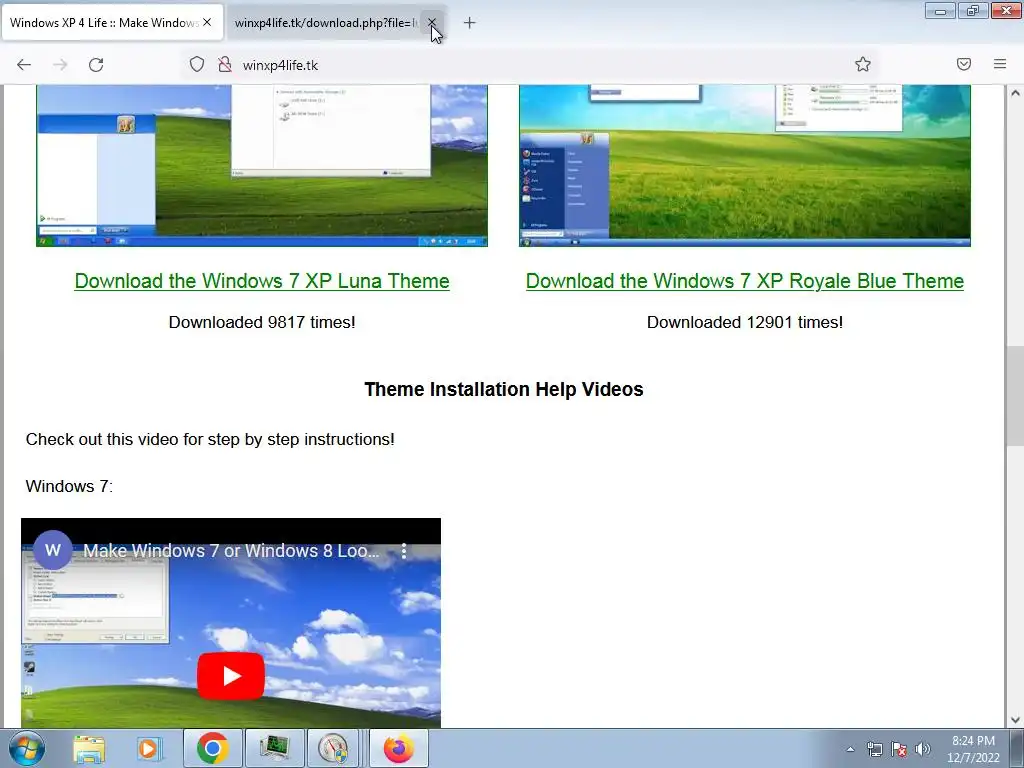1024x768 pixels.
Task: Select the text Downloaded 12901 times!
Action: [744, 323]
